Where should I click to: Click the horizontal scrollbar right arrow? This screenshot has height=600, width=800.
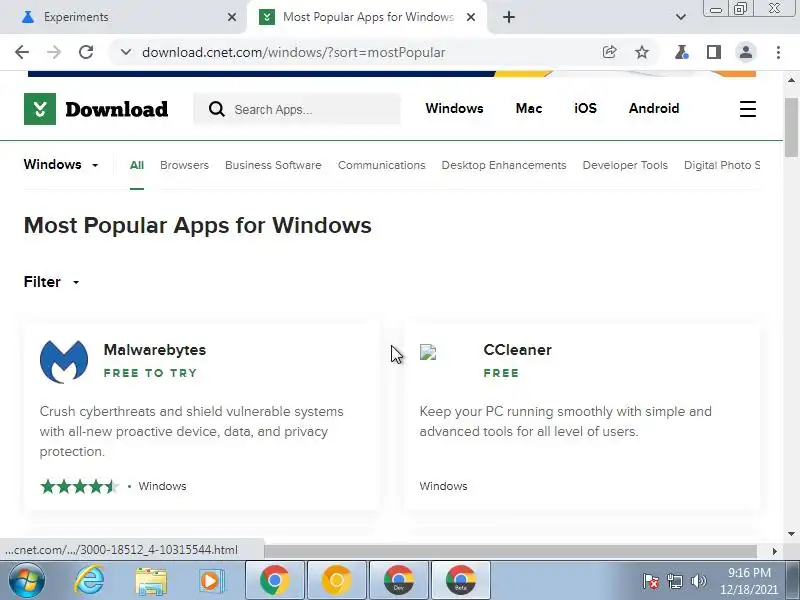[774, 551]
